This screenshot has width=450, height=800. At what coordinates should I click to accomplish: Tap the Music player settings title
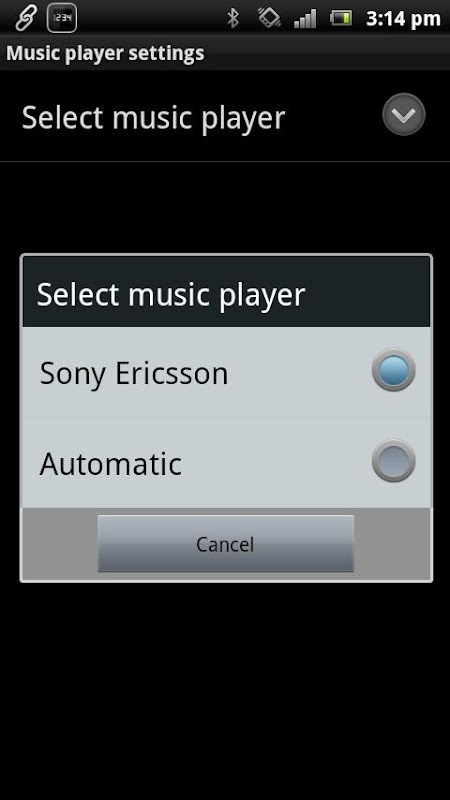pyautogui.click(x=106, y=53)
